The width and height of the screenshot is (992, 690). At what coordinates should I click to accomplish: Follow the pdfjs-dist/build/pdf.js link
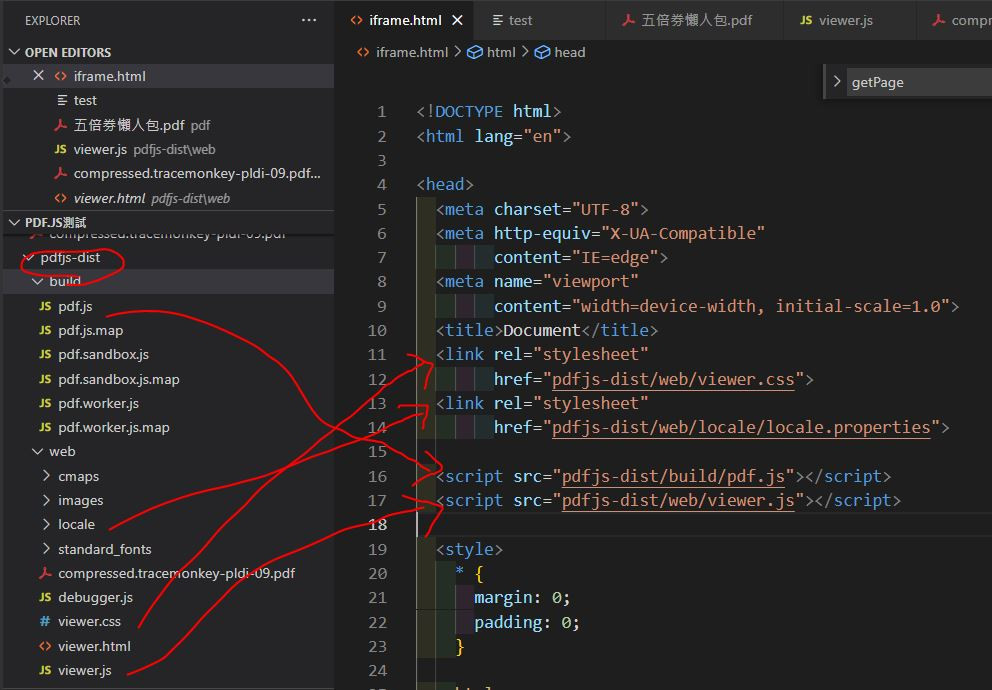click(x=673, y=476)
